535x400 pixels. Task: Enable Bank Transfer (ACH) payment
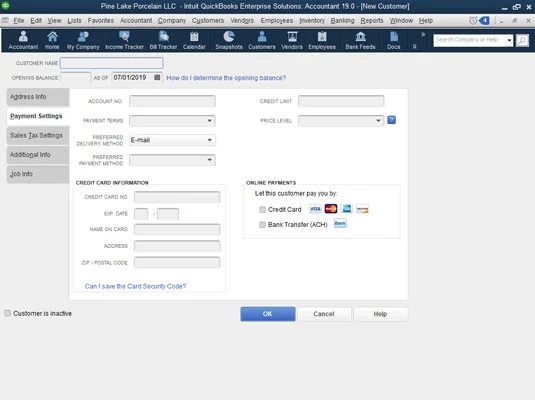pos(262,225)
